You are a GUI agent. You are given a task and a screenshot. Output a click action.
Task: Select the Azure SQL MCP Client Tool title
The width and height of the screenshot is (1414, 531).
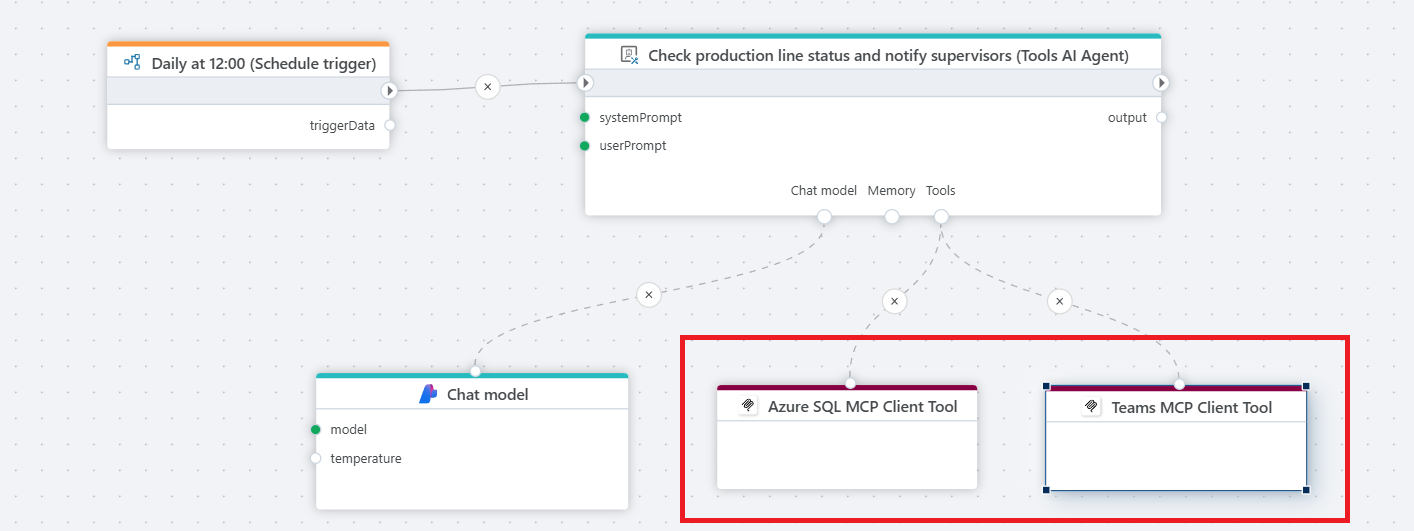862,406
